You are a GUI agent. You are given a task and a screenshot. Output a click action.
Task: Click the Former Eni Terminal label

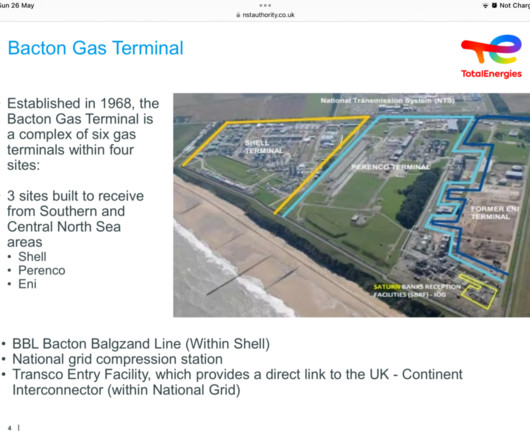pos(495,213)
